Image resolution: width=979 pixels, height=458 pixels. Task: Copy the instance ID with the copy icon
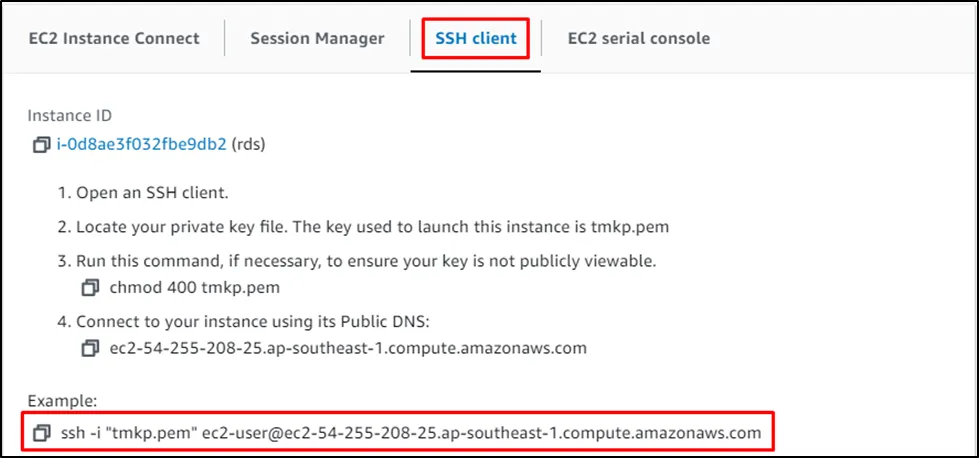point(41,145)
